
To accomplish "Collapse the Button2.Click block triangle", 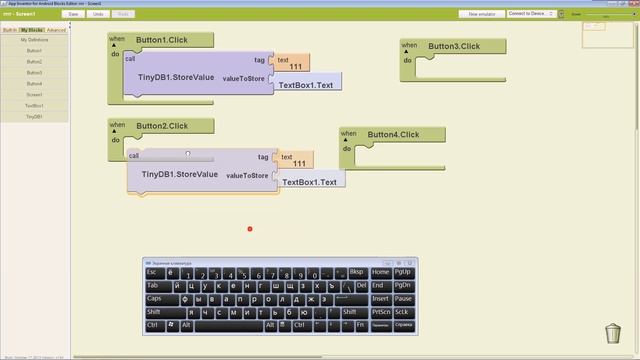I will (114, 131).
